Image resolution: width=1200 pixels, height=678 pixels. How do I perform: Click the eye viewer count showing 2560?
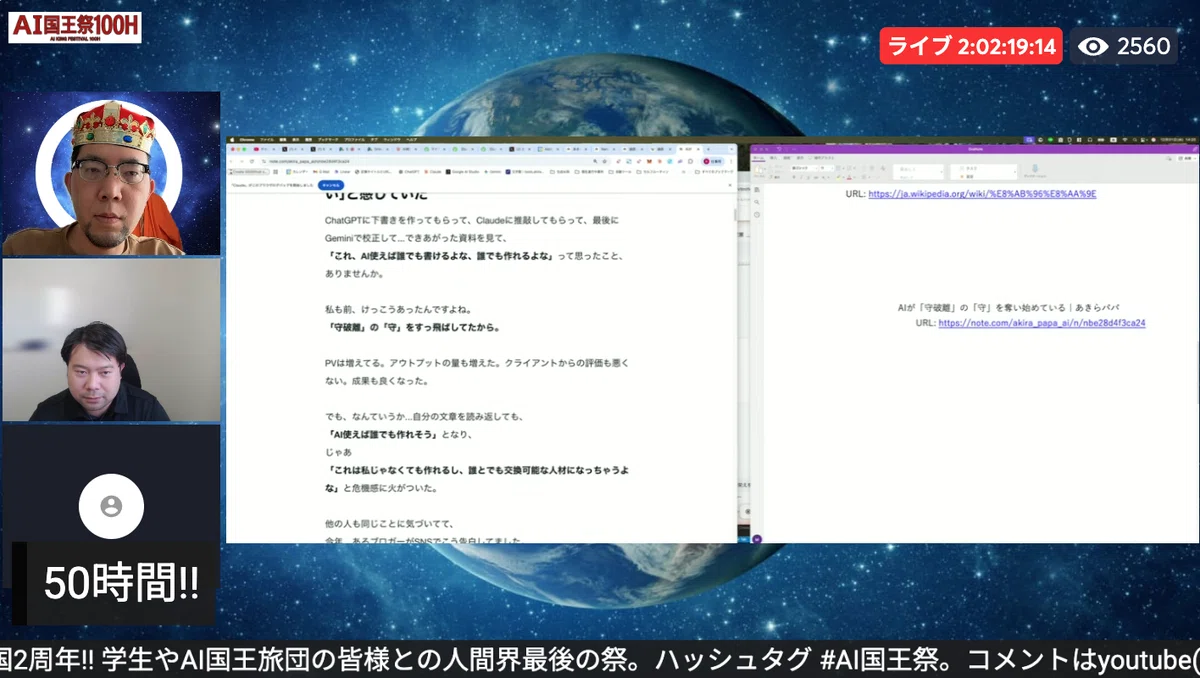(x=1124, y=46)
